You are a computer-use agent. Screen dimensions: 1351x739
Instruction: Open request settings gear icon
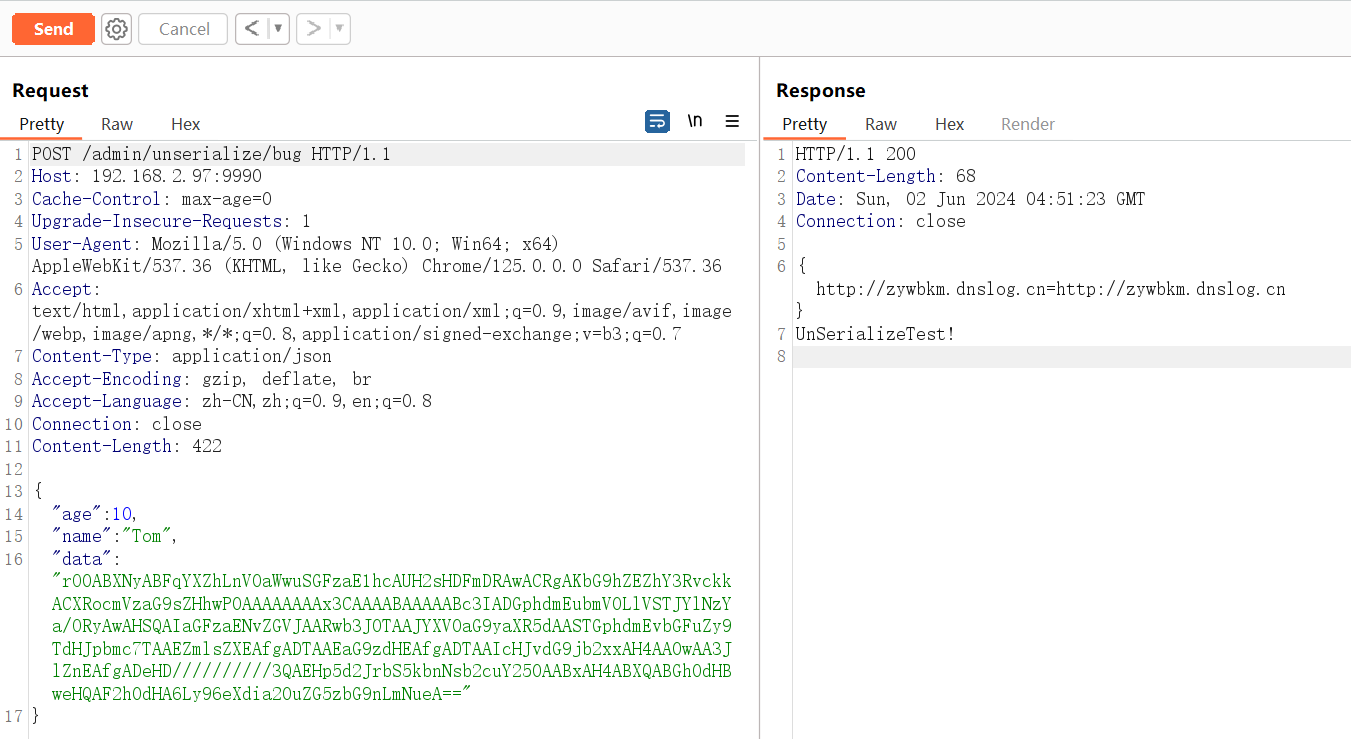(x=117, y=29)
